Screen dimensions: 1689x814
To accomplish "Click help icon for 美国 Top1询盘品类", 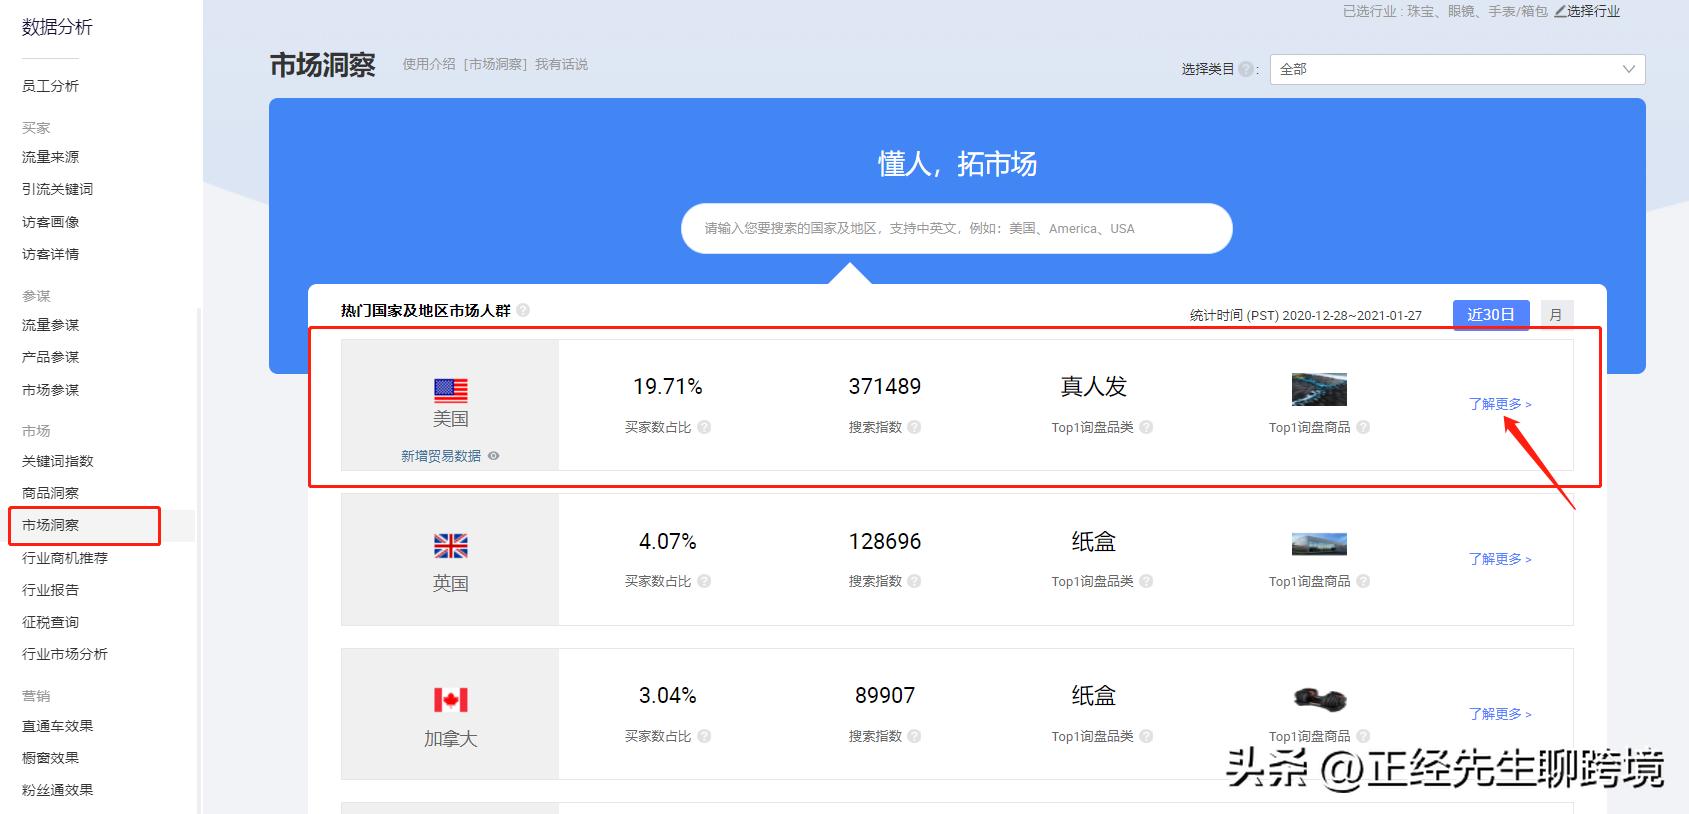I will 1146,427.
